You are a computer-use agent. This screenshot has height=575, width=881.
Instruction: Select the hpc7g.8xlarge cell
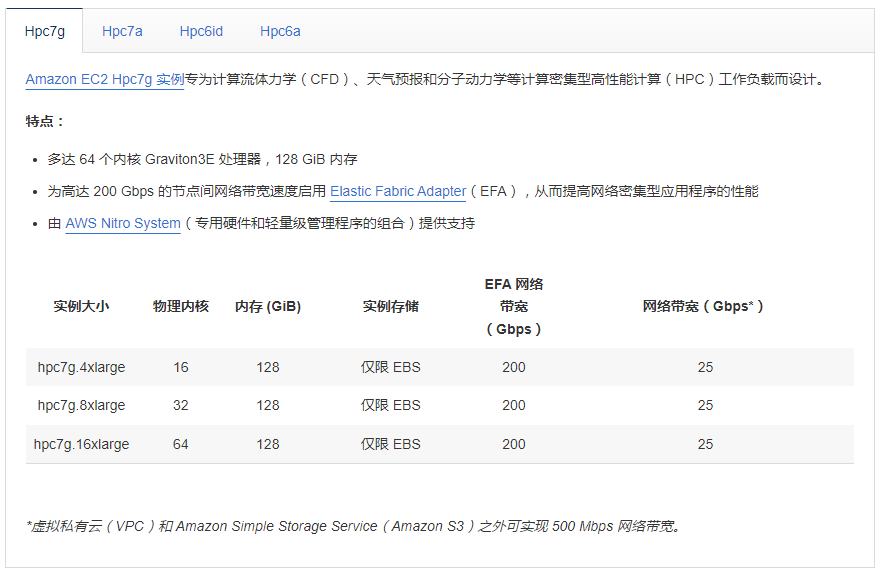point(81,405)
